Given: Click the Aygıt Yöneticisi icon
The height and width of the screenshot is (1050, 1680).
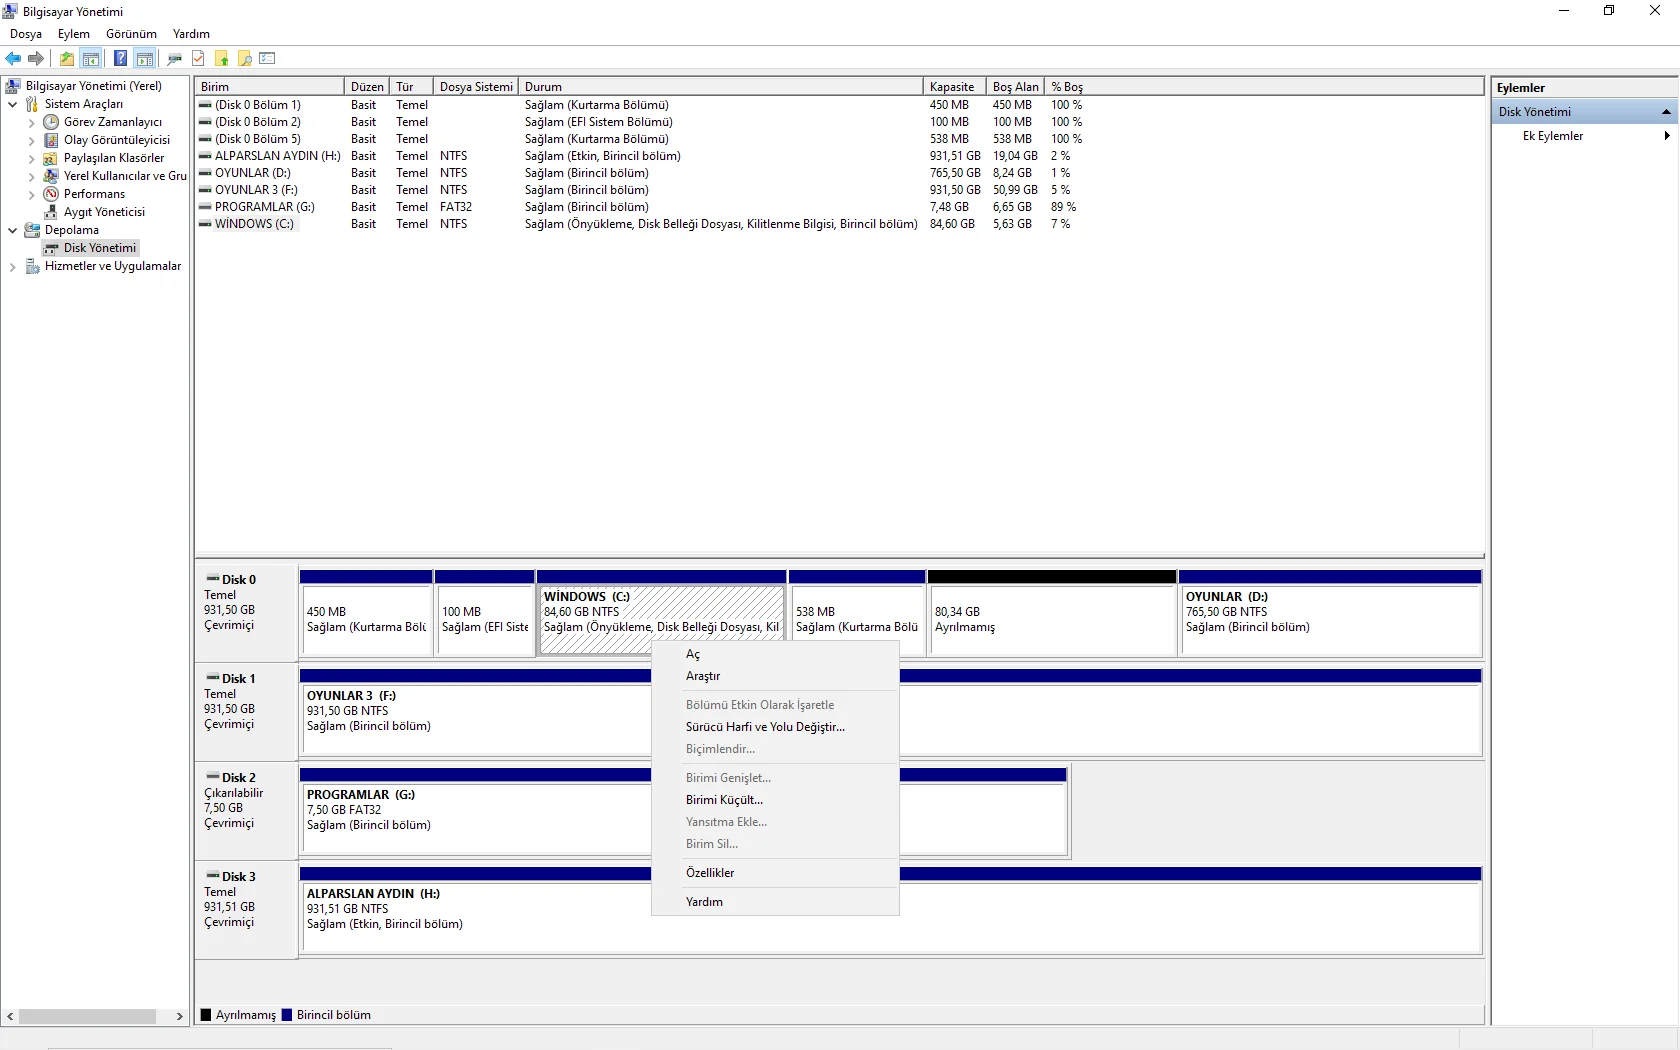Looking at the screenshot, I should point(51,212).
